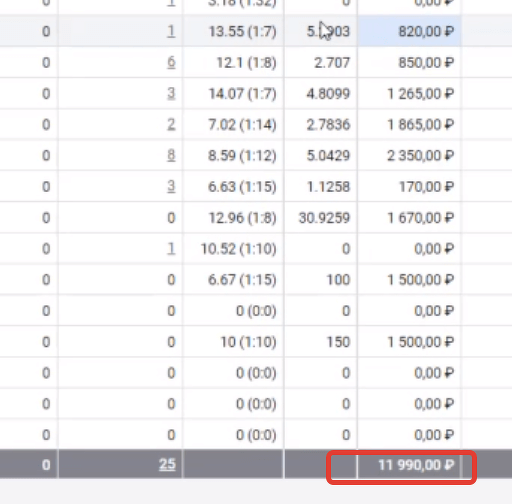Click the 1 265,00 ₽ cell

pyautogui.click(x=409, y=93)
